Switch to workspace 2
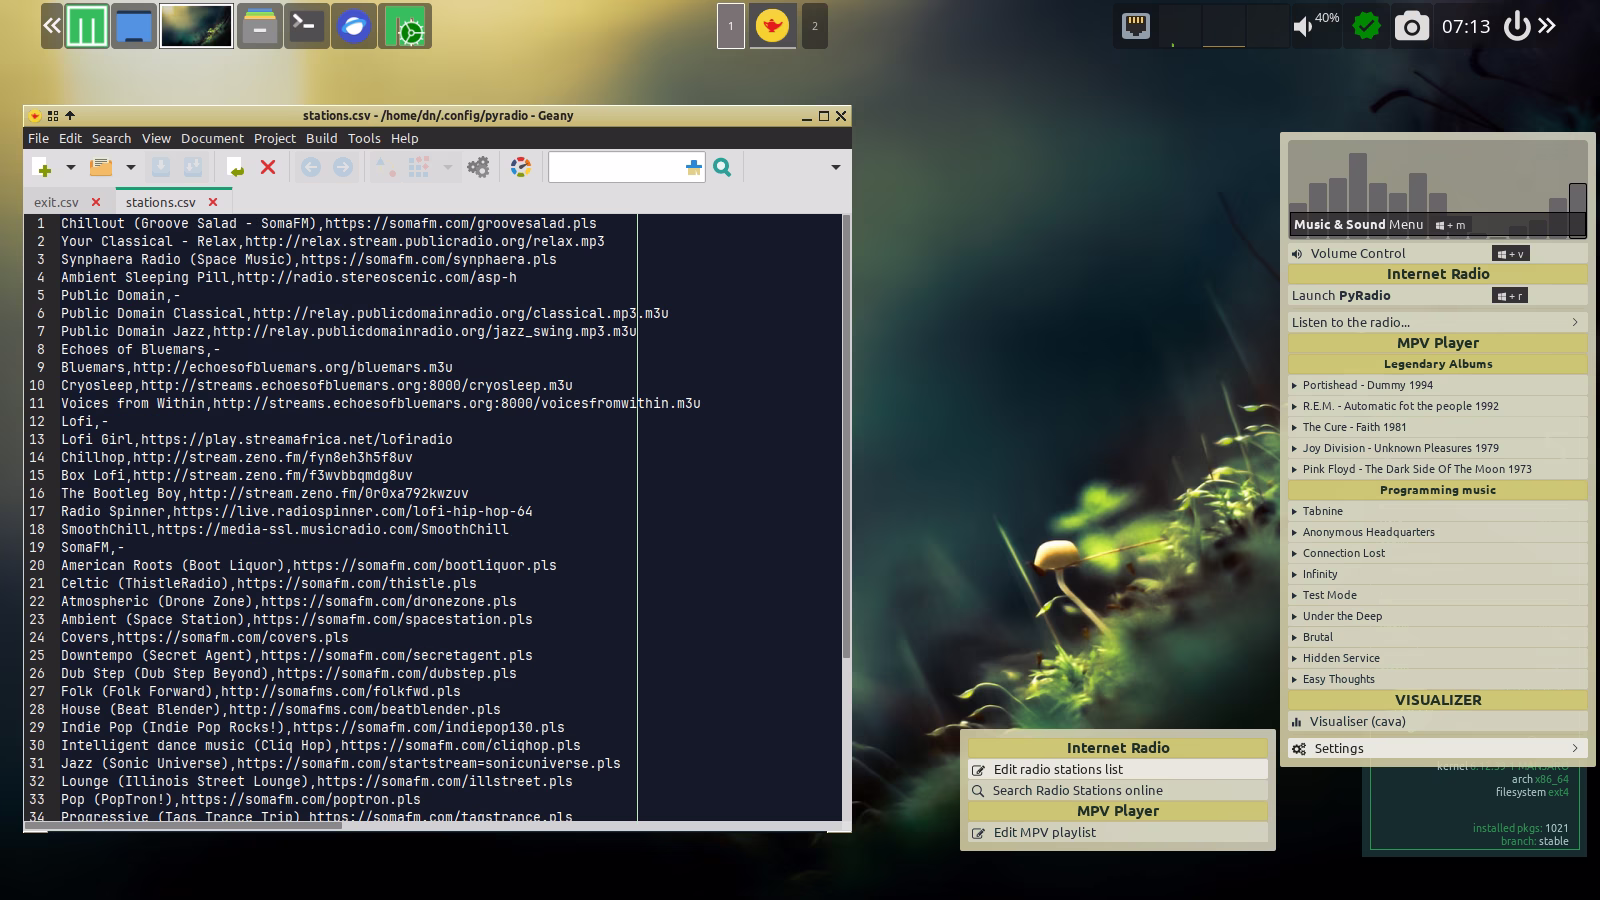Viewport: 1600px width, 900px height. pyautogui.click(x=814, y=26)
